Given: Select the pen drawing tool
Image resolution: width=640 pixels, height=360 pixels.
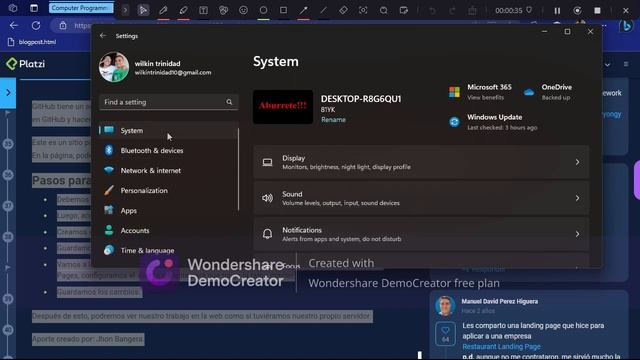Looking at the screenshot, I should 163,10.
